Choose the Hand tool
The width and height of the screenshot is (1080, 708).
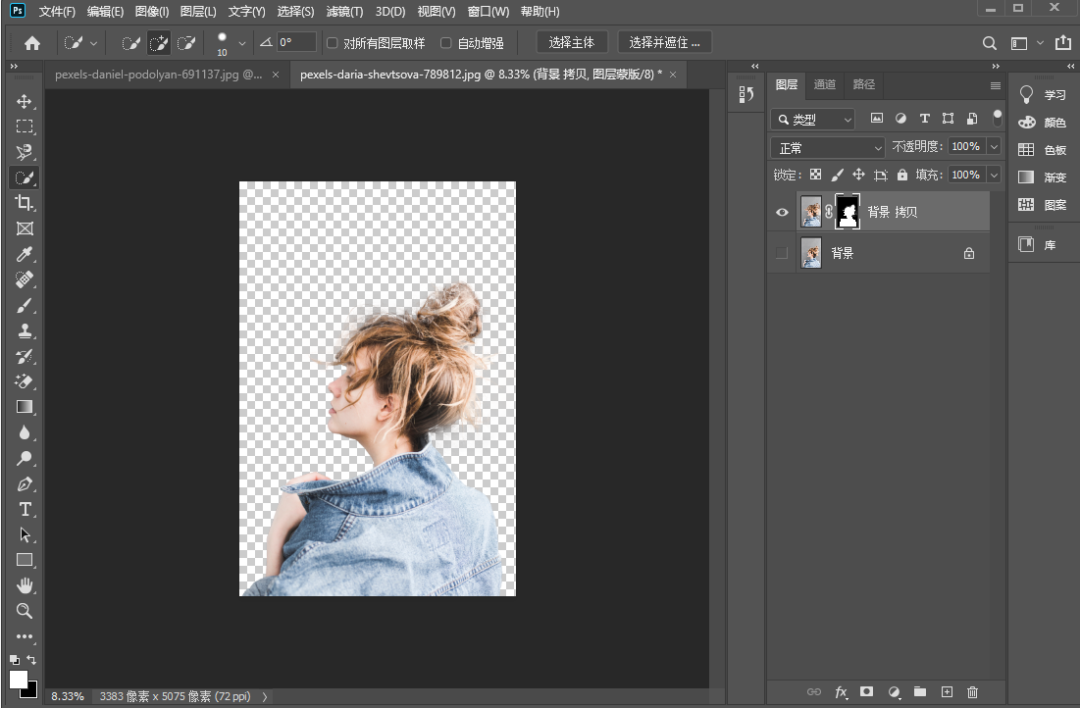[25, 585]
